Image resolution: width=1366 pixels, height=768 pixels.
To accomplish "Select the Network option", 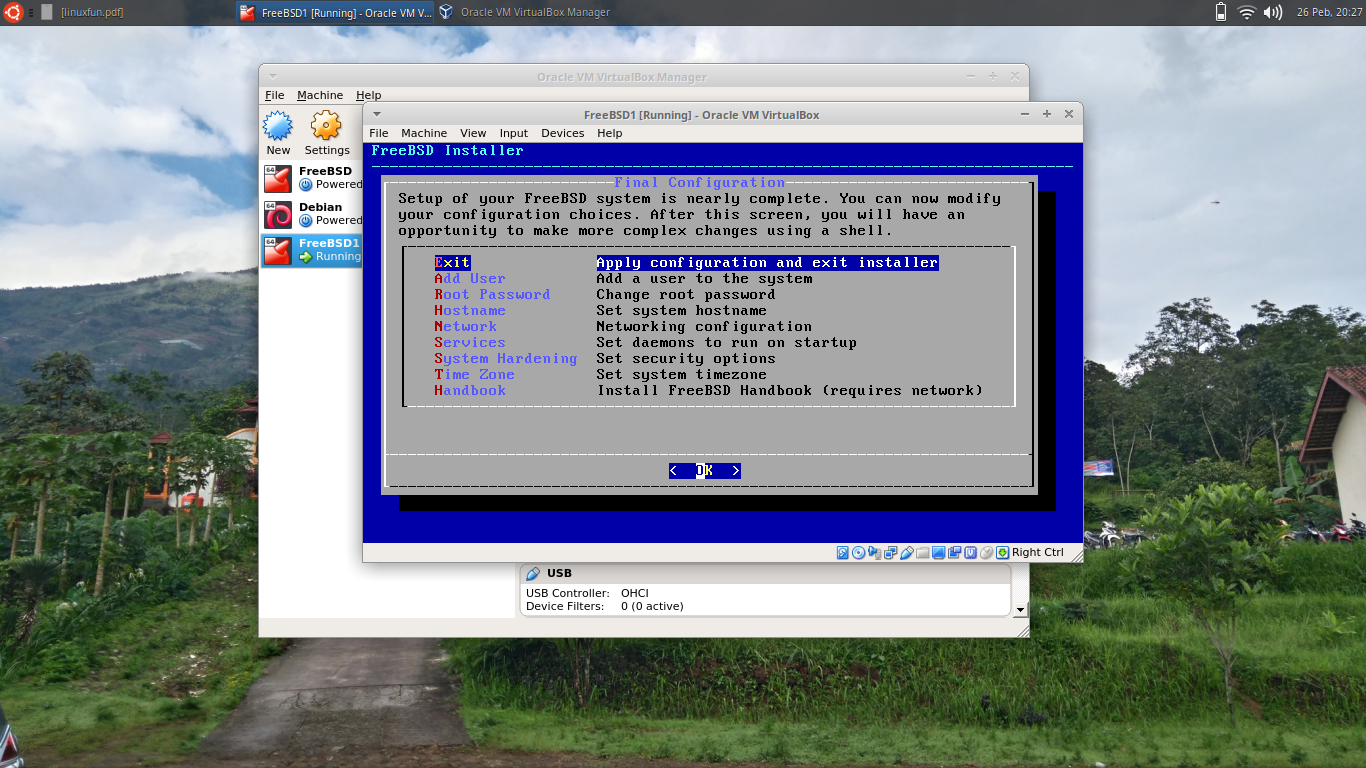I will tap(465, 327).
